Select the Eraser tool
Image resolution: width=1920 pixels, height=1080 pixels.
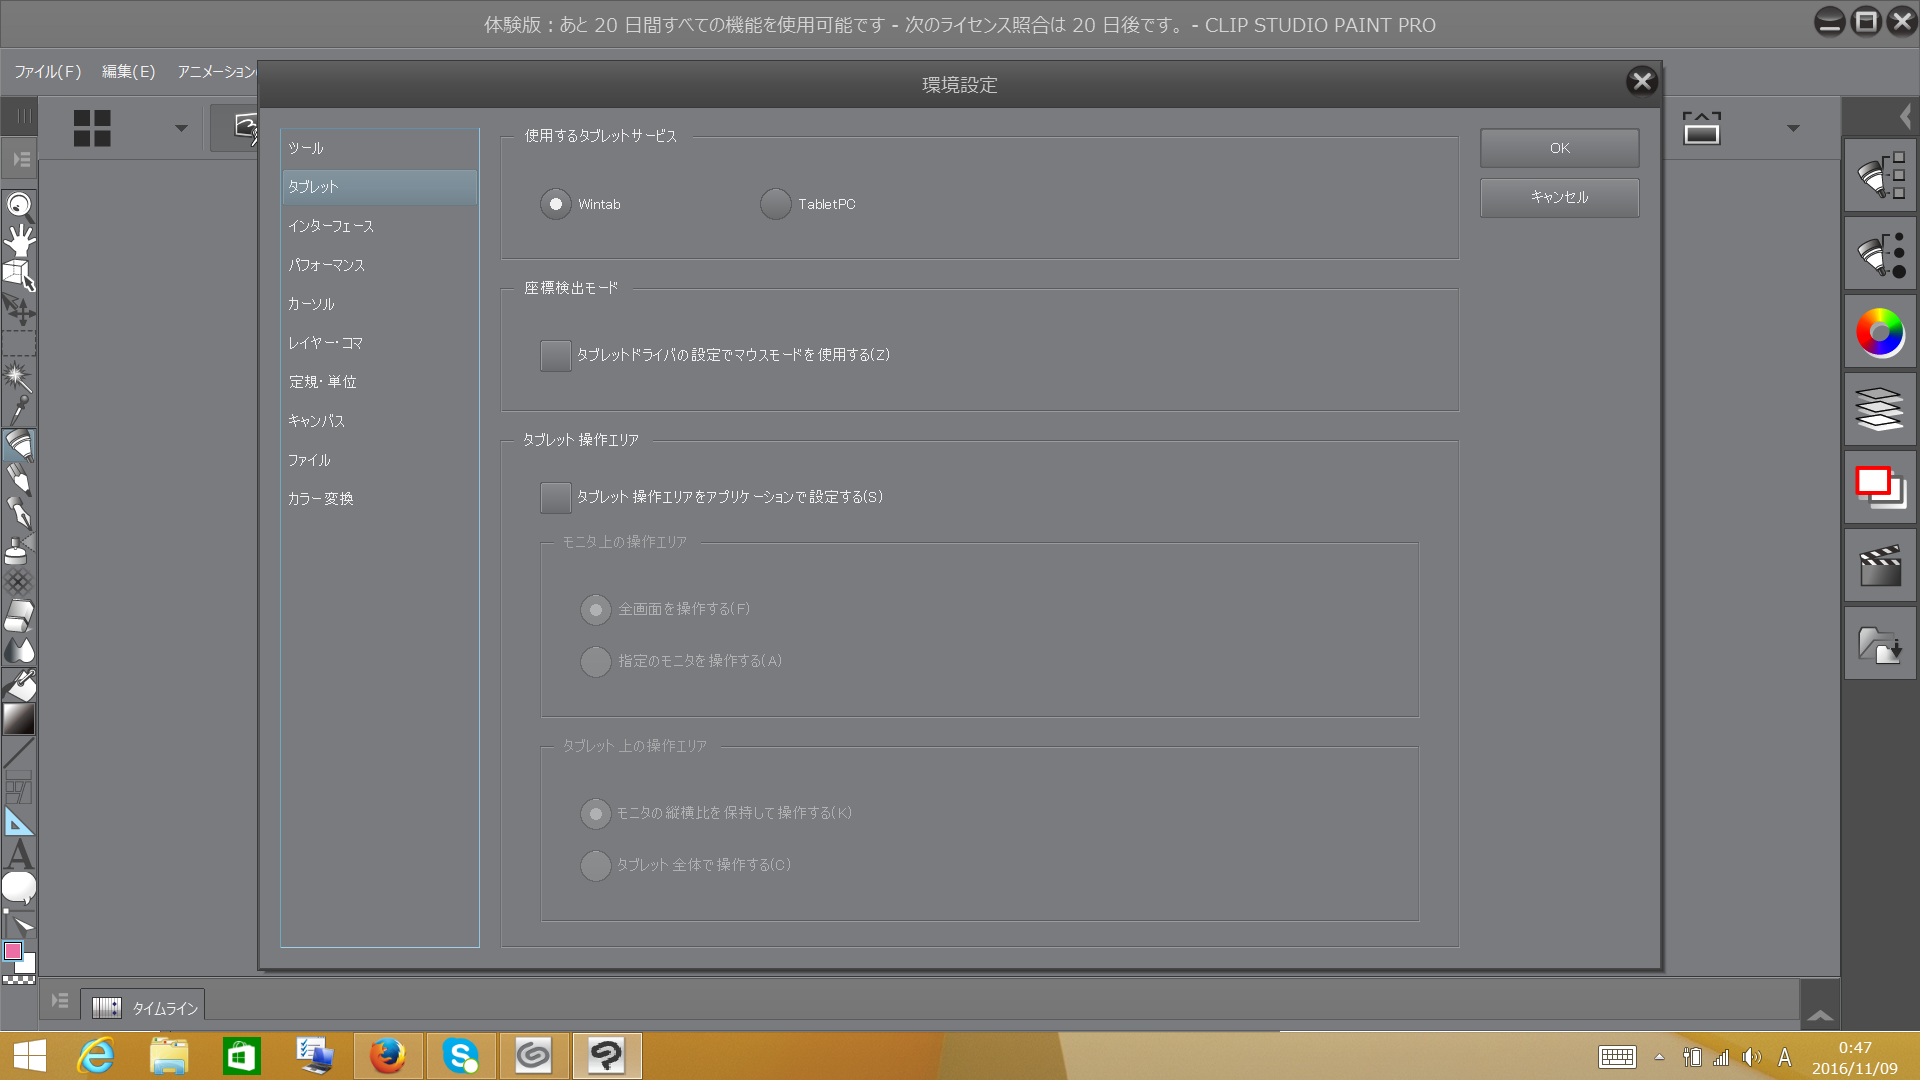19,616
